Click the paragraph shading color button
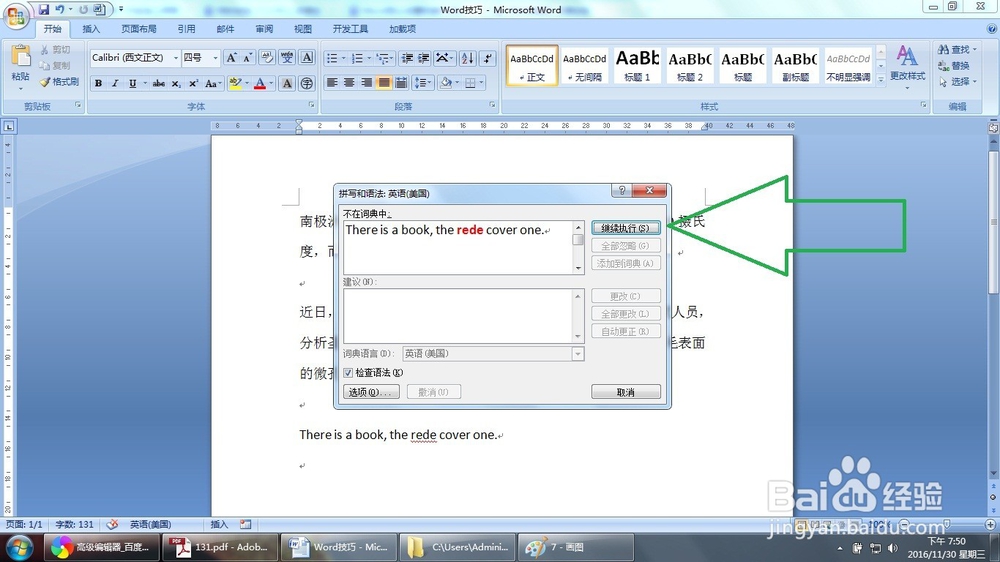This screenshot has height=562, width=1000. [446, 83]
